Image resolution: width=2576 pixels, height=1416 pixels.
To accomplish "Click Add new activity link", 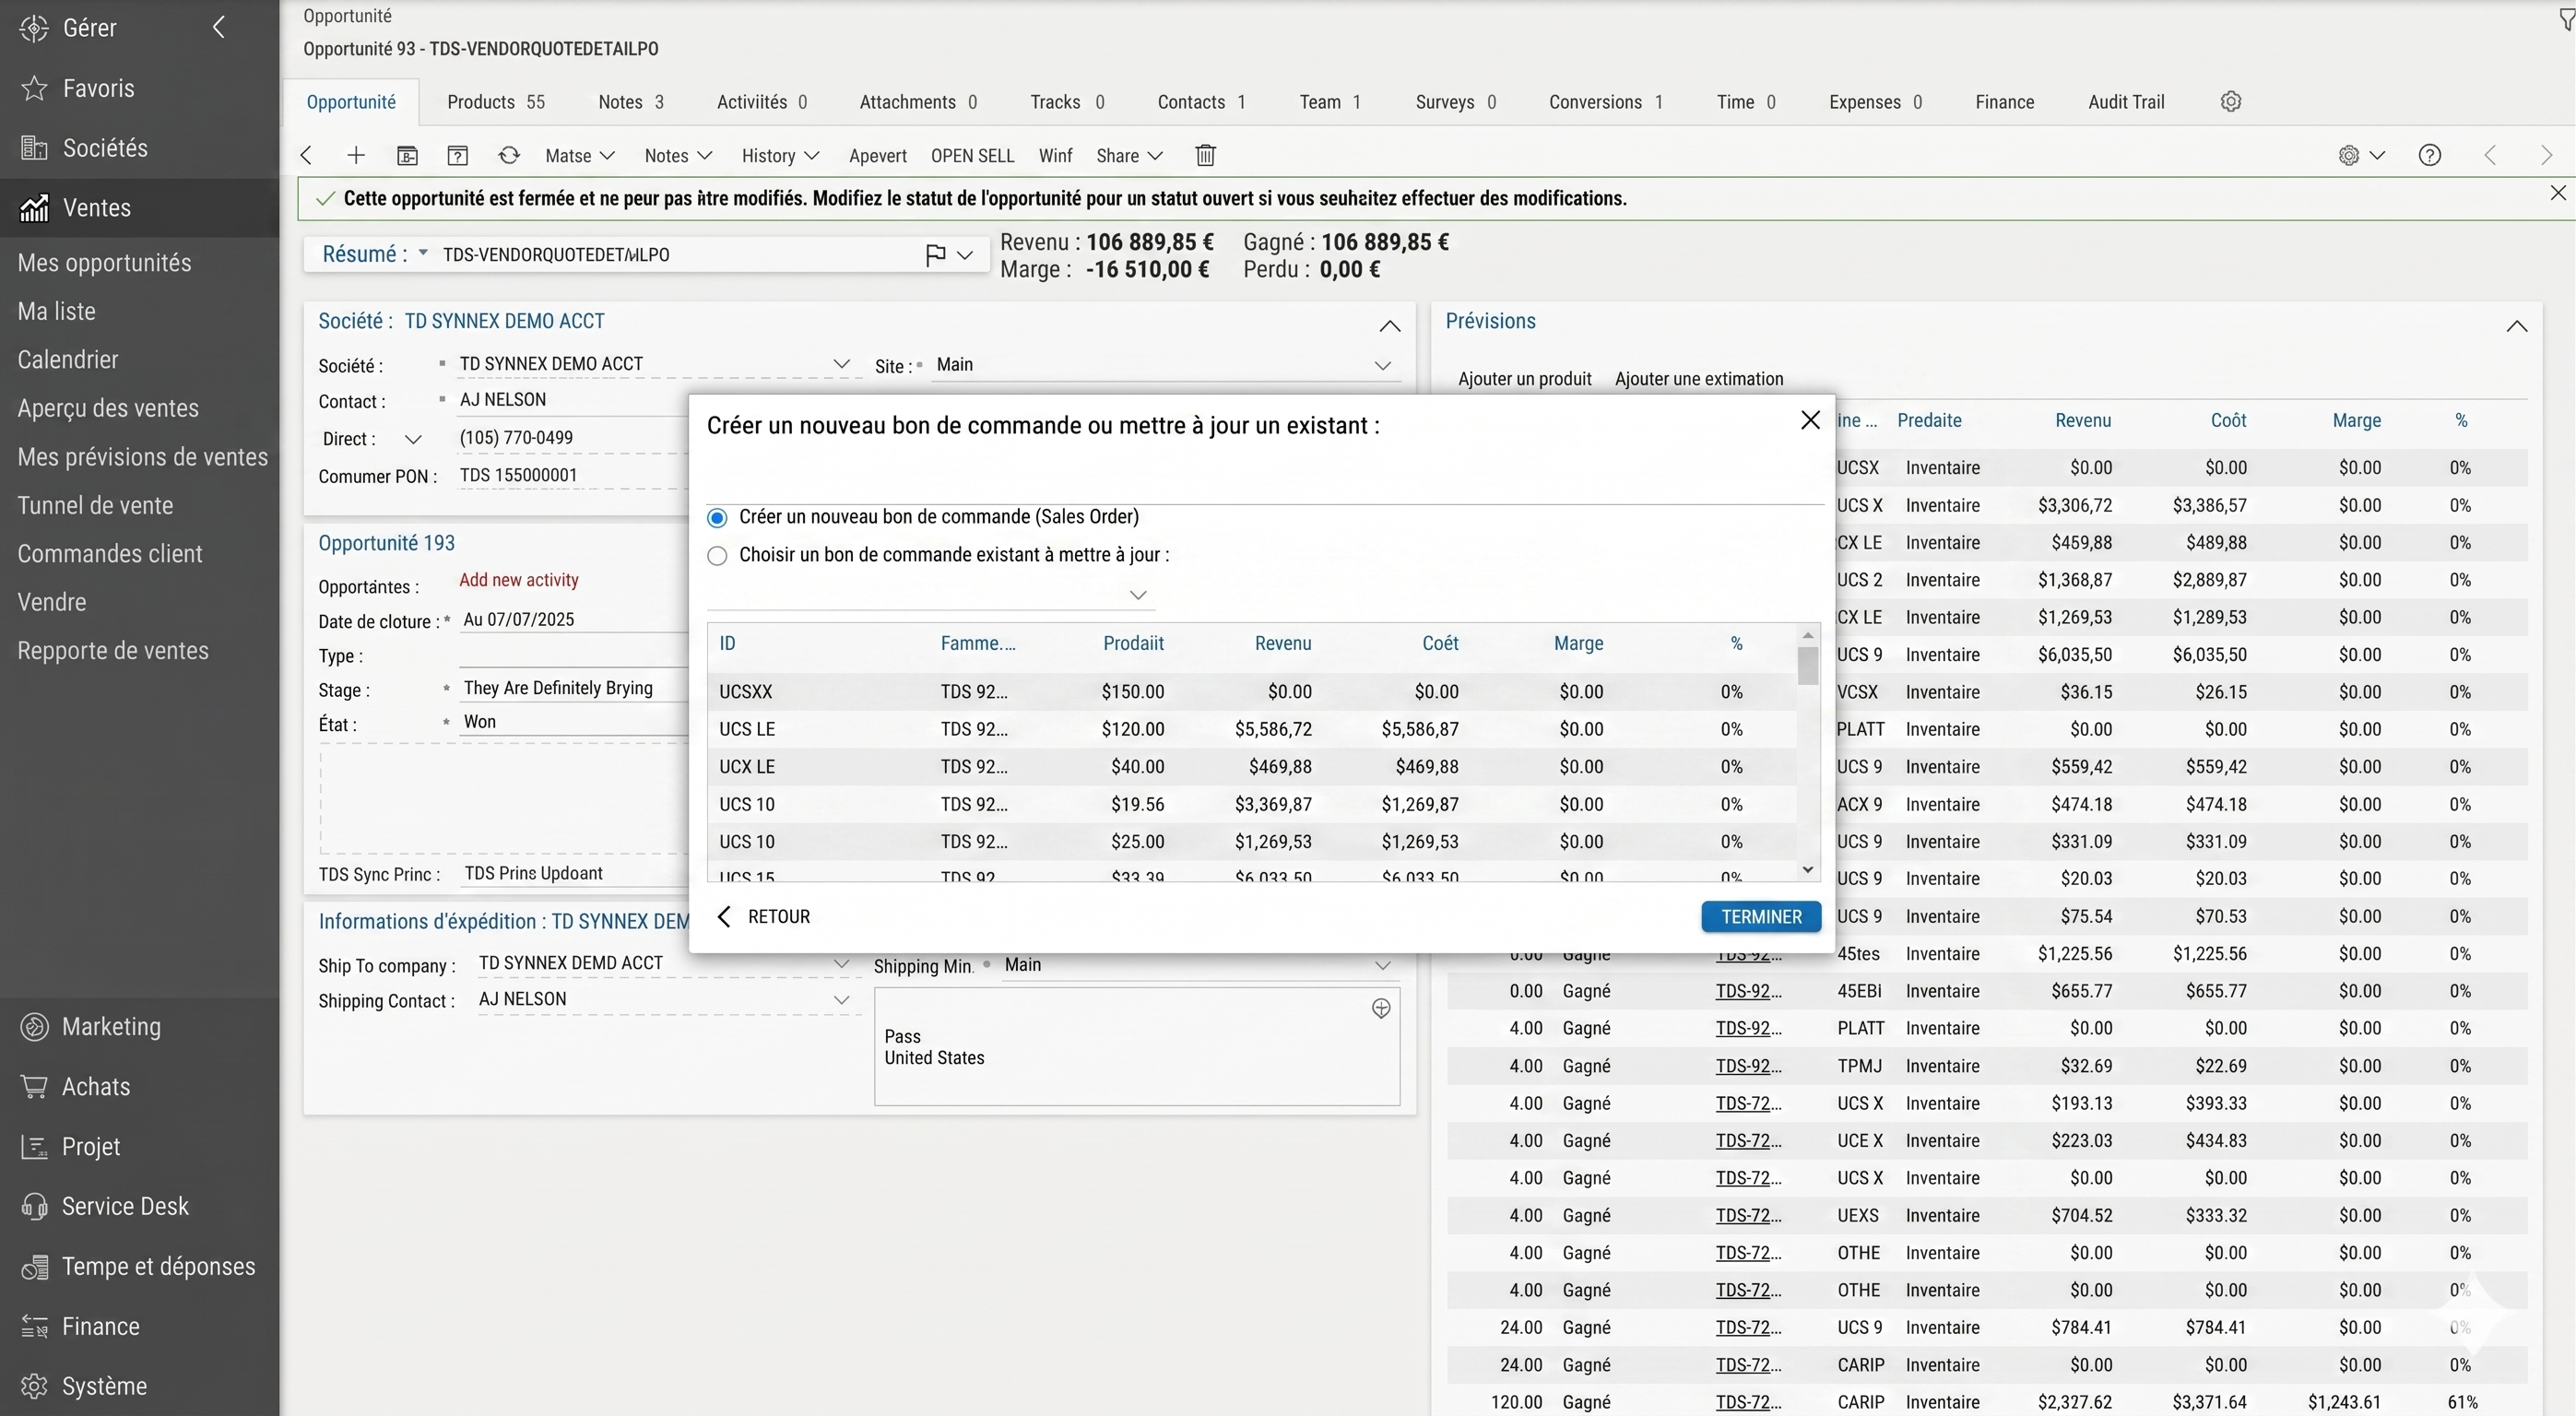I will click(x=518, y=580).
